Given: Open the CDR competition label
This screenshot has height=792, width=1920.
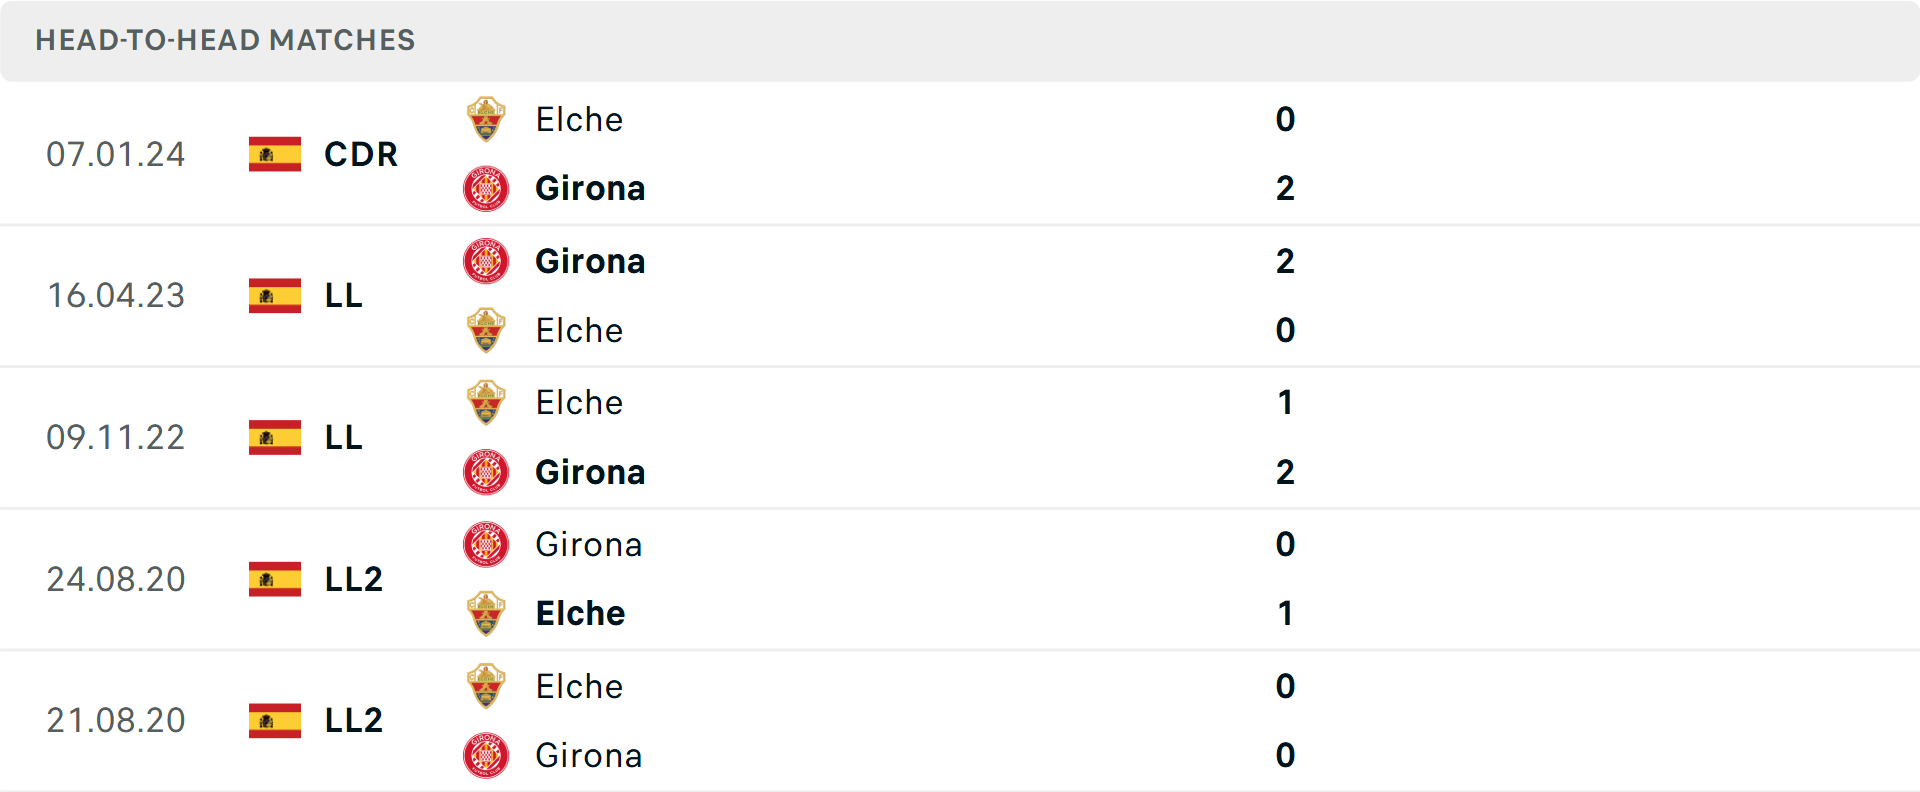Looking at the screenshot, I should pos(361,155).
